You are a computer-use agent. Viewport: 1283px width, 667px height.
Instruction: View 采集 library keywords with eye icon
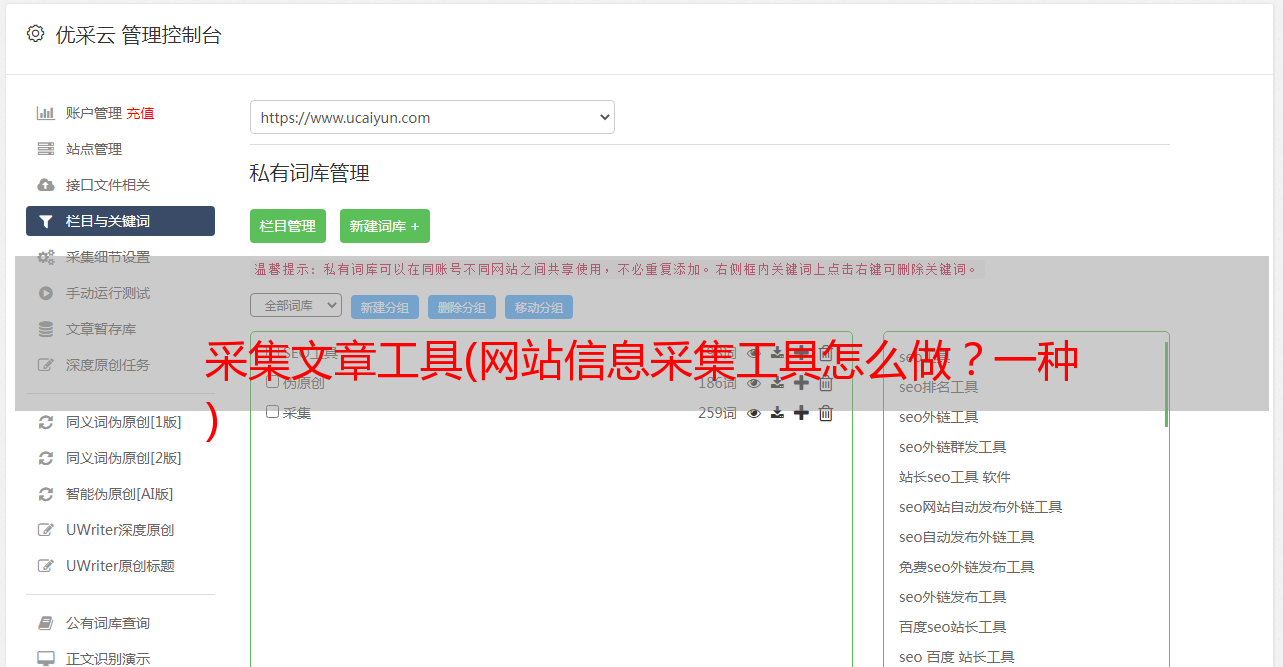point(754,413)
